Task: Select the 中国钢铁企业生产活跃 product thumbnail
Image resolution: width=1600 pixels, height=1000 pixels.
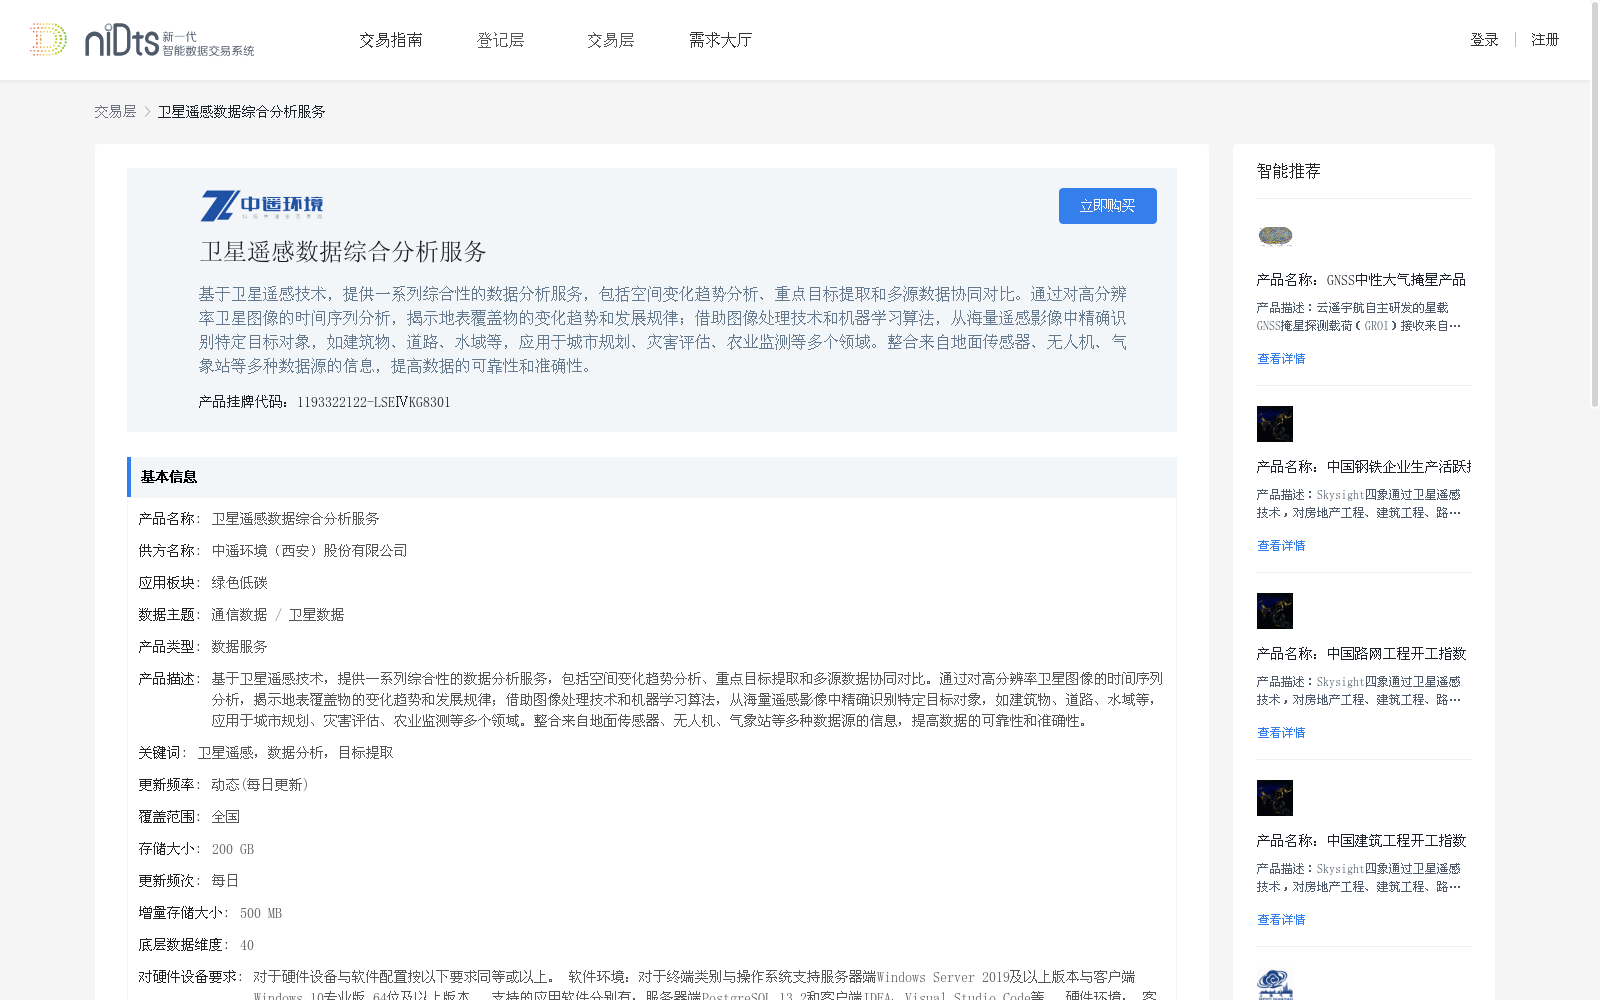Action: (1275, 424)
